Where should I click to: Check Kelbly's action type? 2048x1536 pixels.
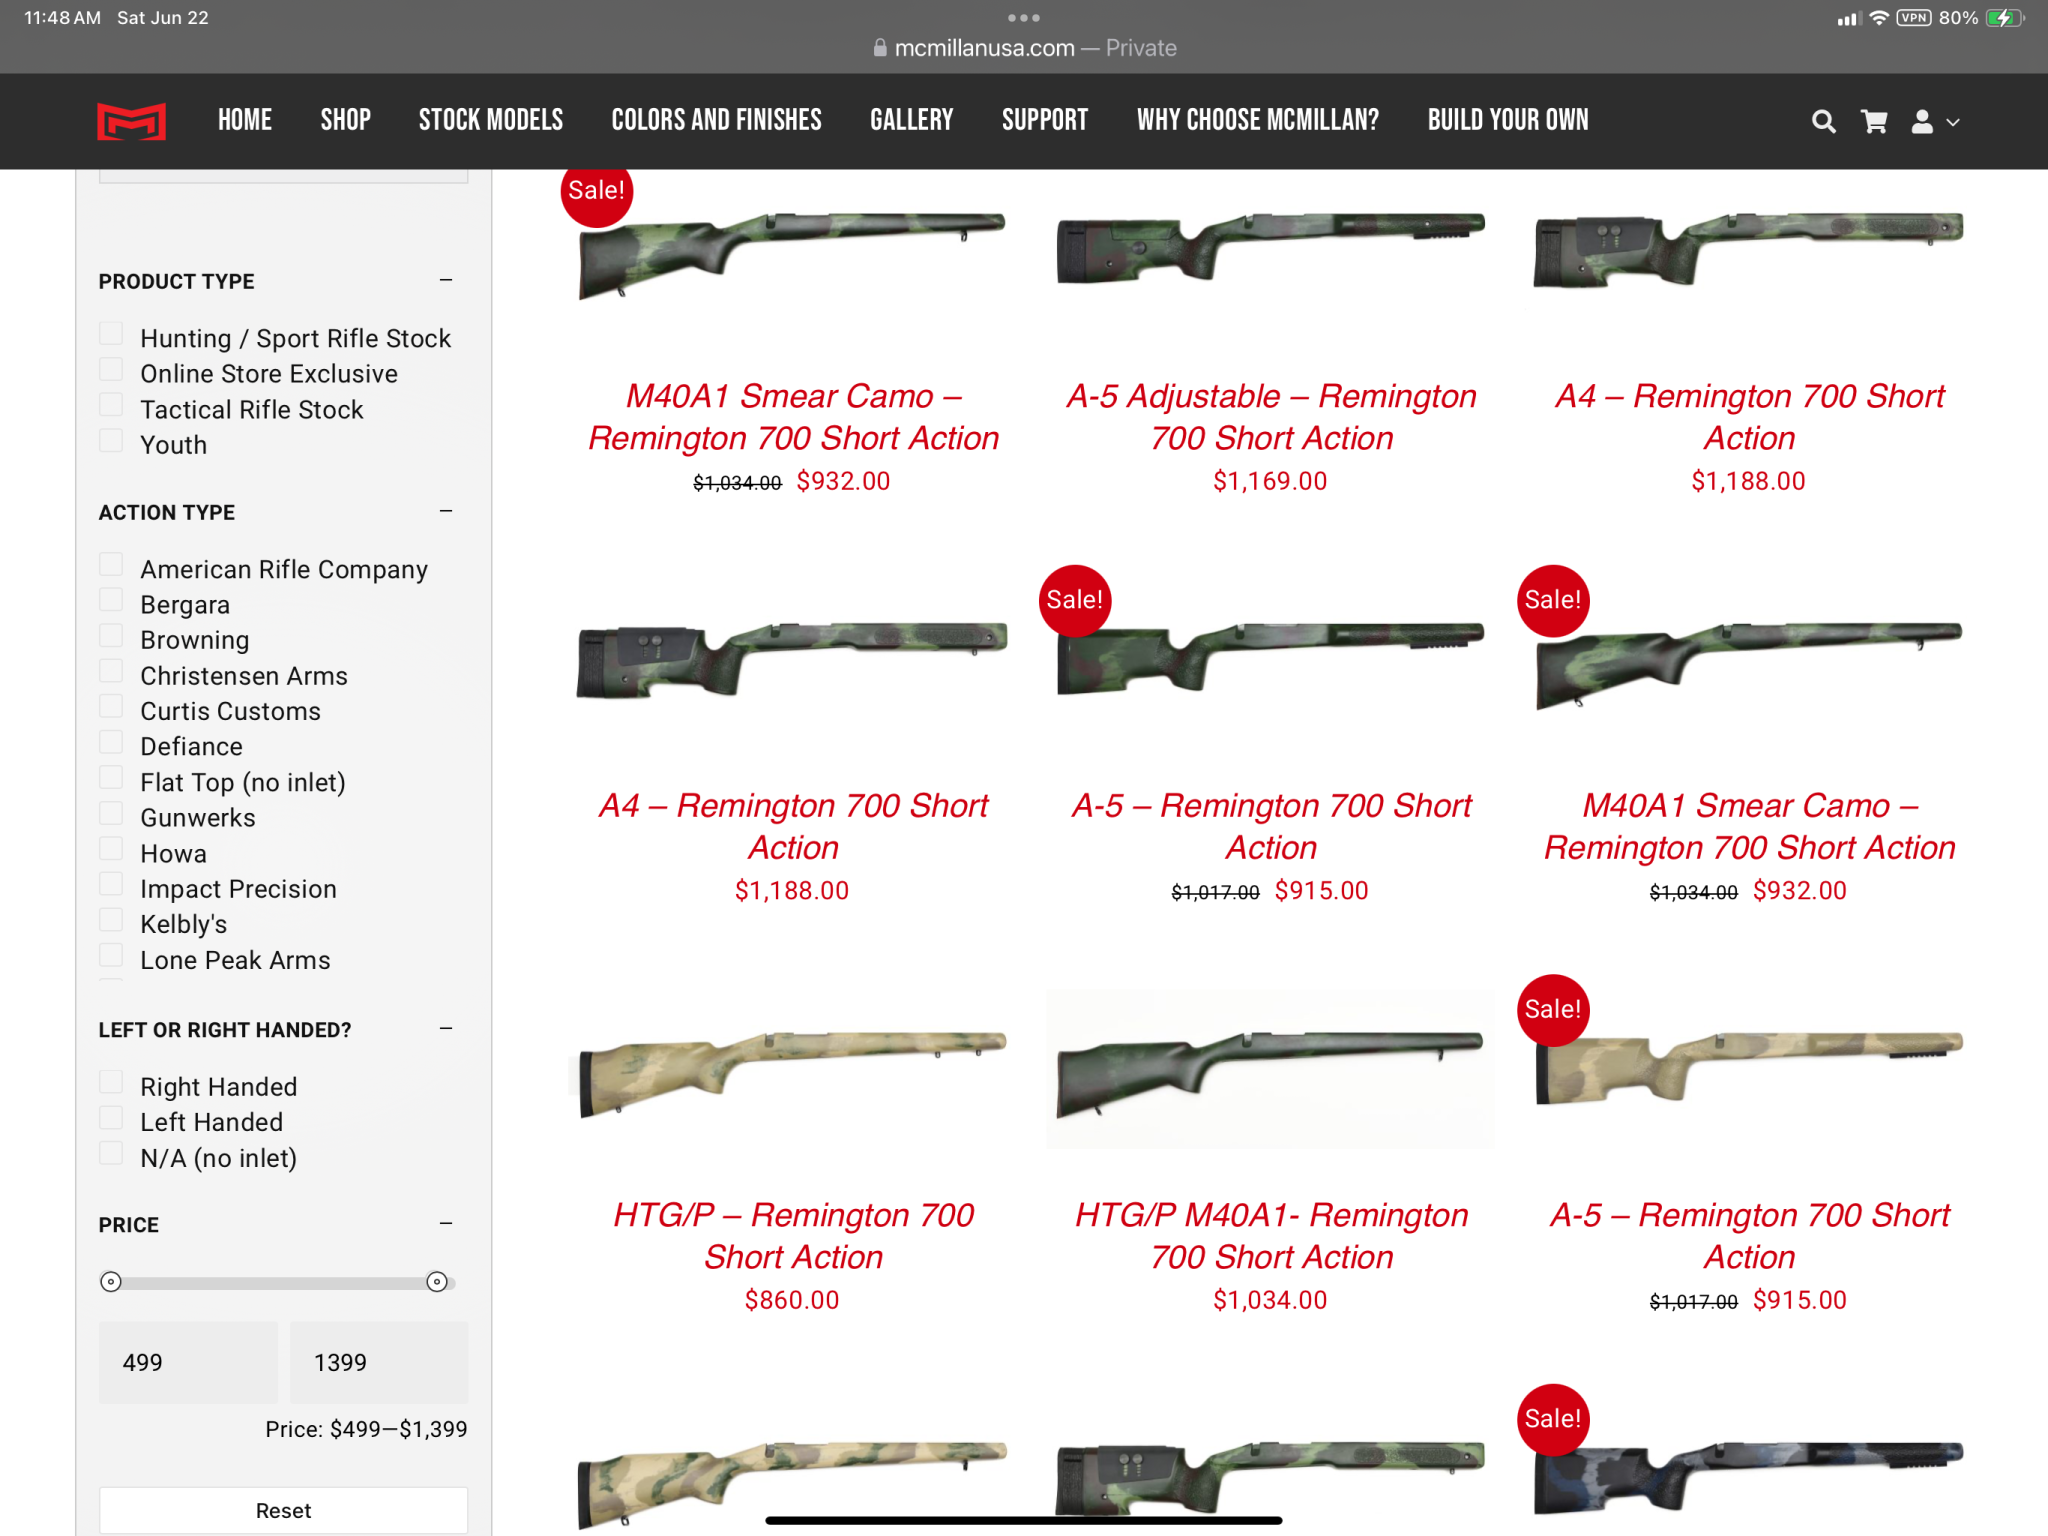tap(111, 920)
